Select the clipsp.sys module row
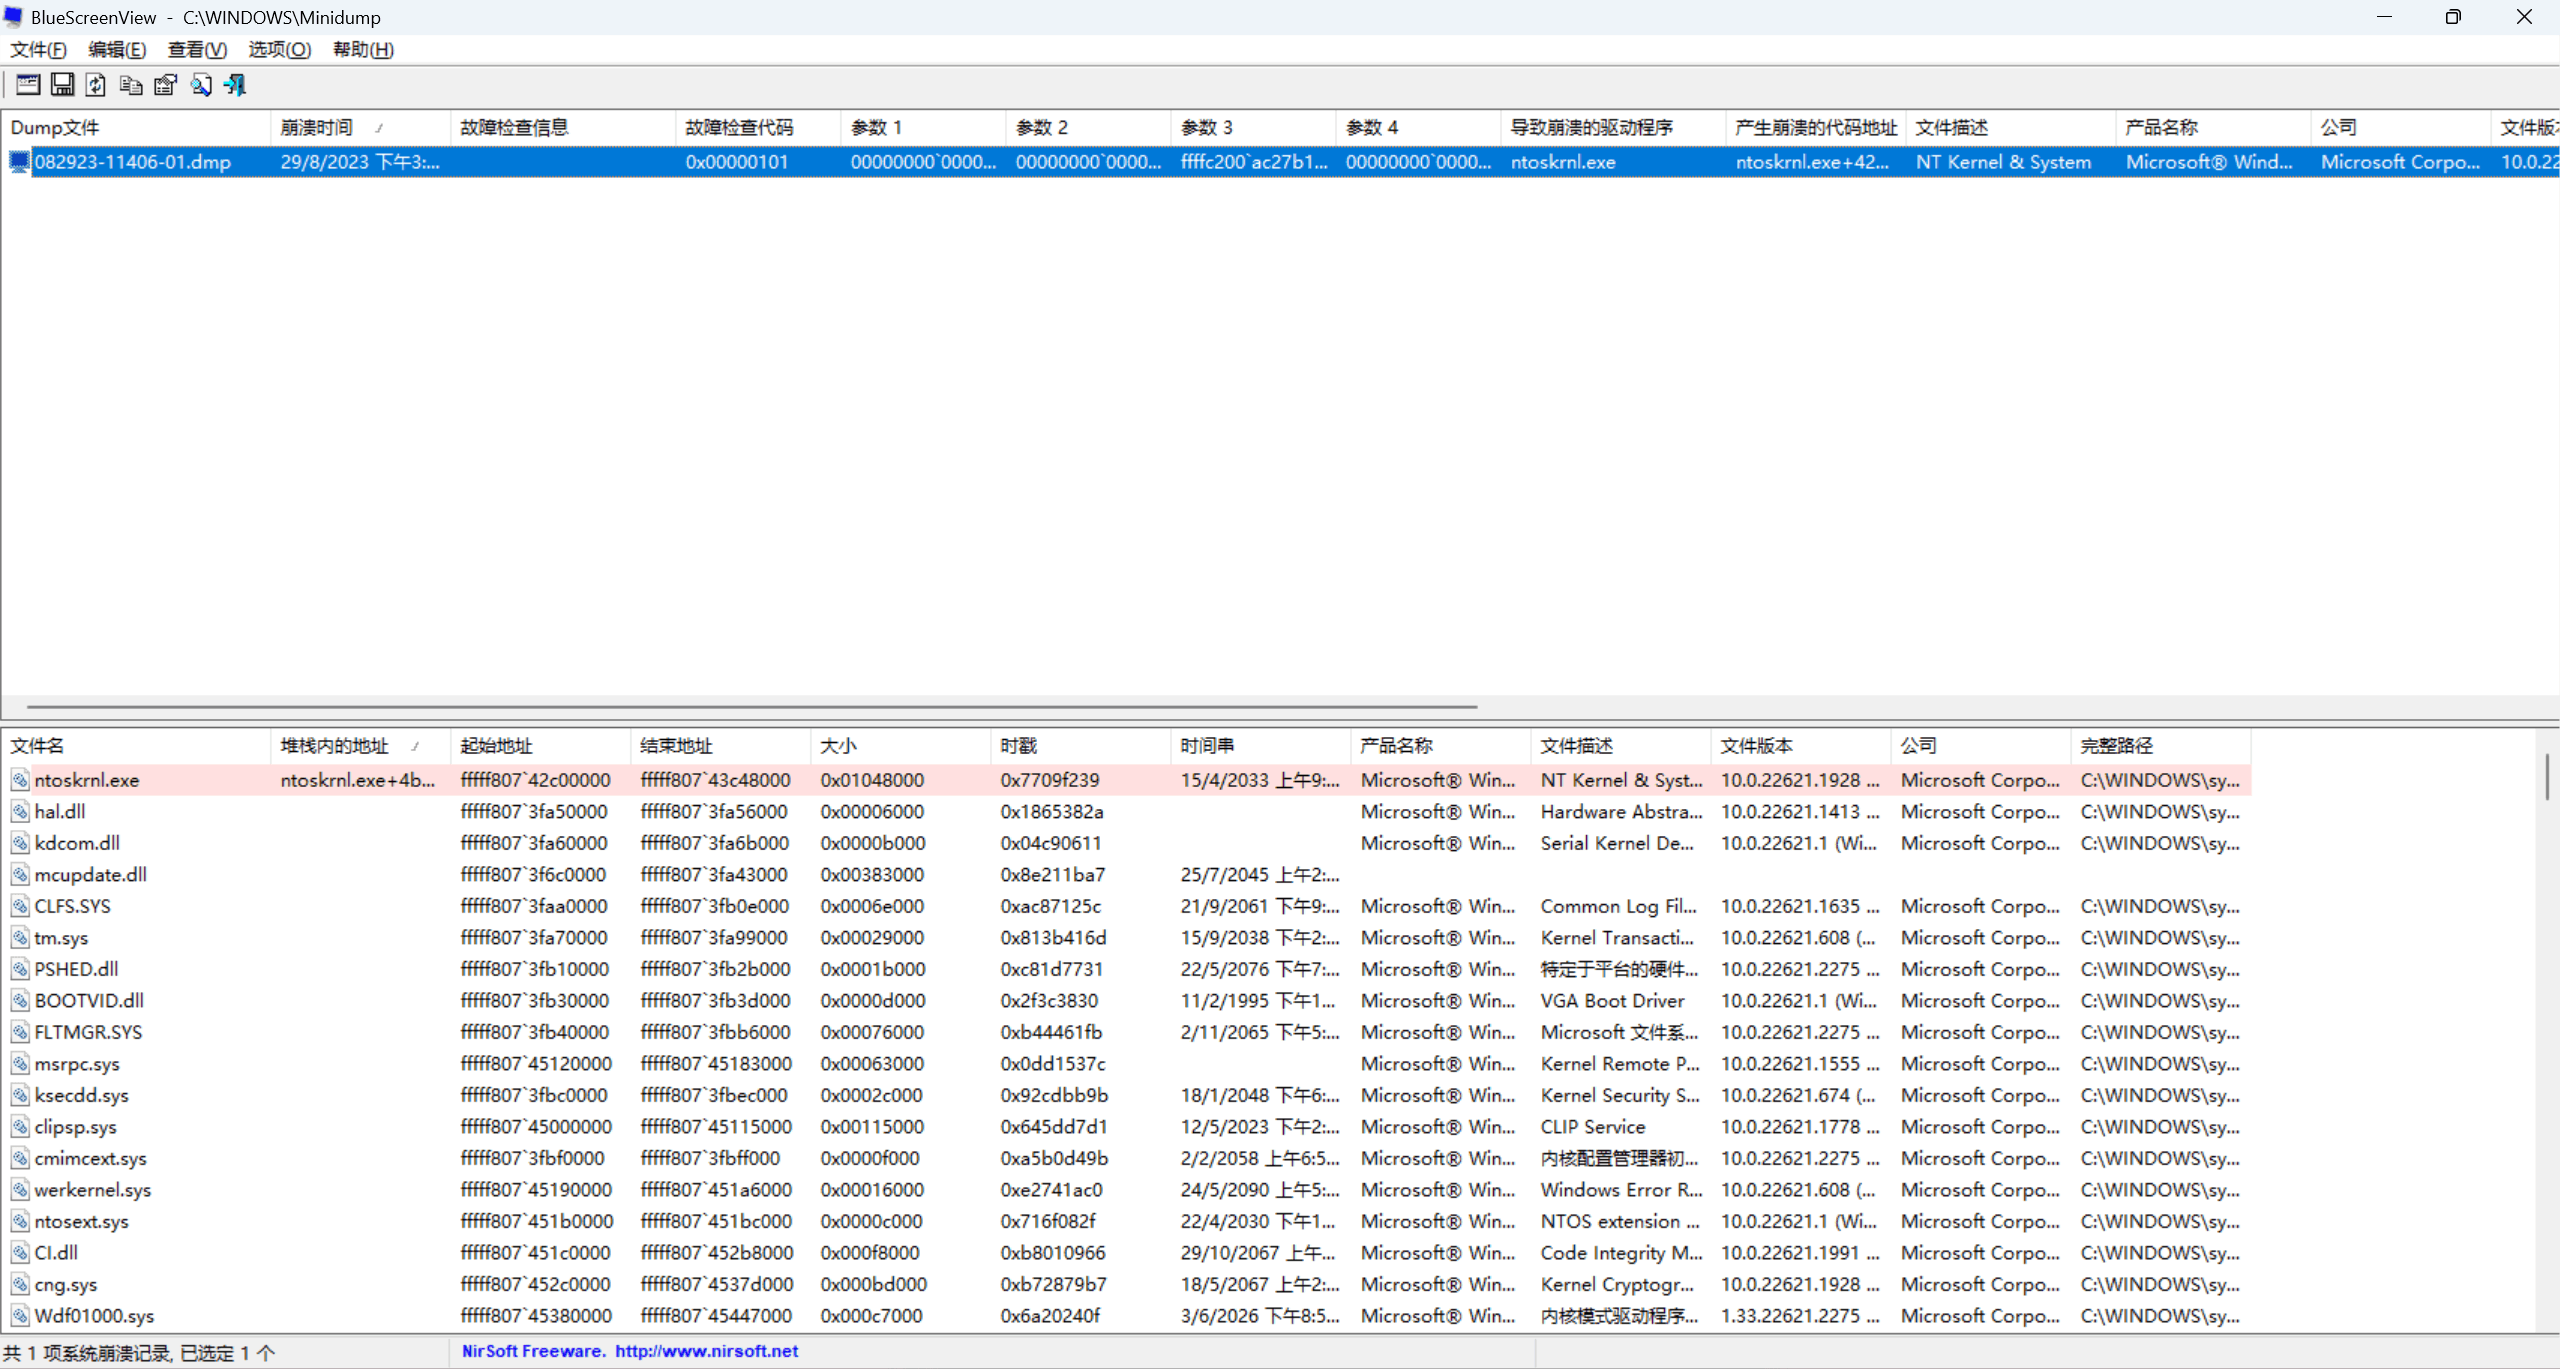Screen dimensions: 2560x1369 [x=1126, y=1127]
